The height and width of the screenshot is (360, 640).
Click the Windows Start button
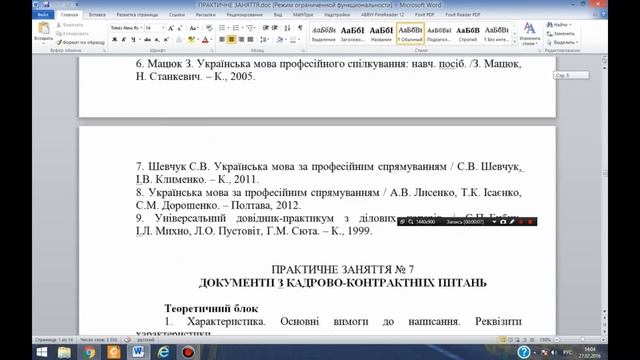pyautogui.click(x=41, y=352)
